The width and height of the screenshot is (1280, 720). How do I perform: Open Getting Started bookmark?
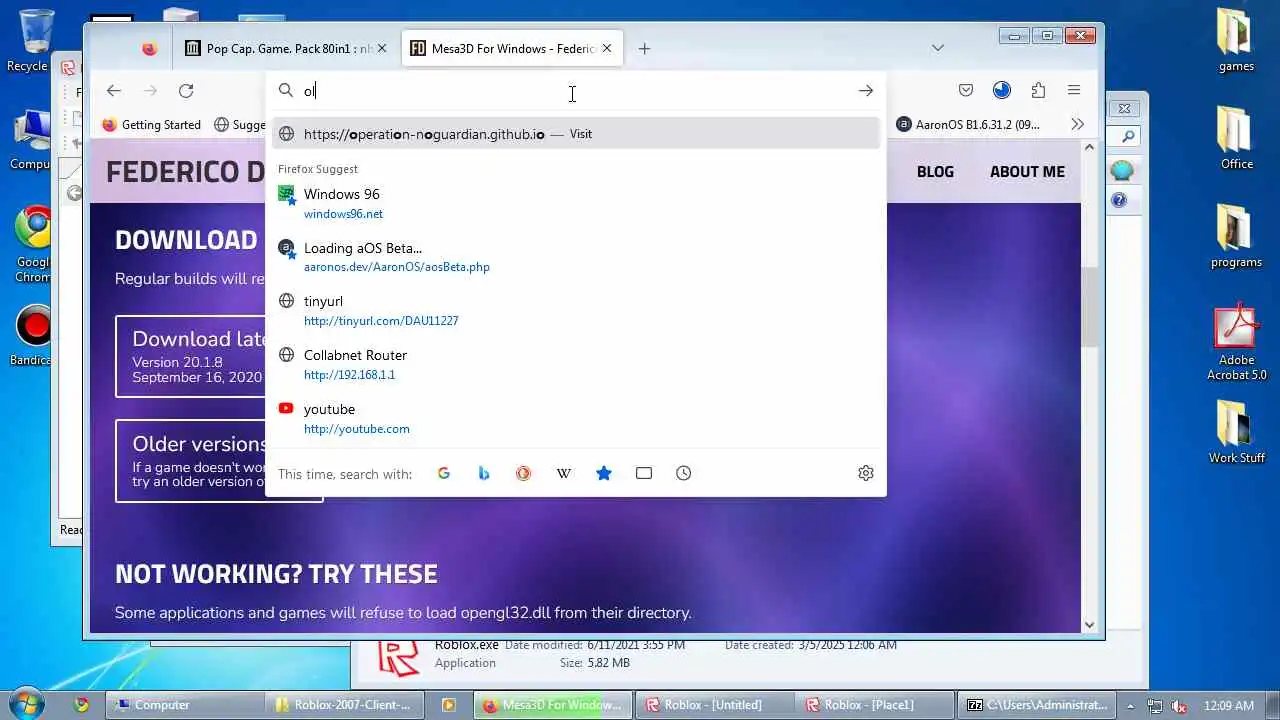pyautogui.click(x=151, y=125)
